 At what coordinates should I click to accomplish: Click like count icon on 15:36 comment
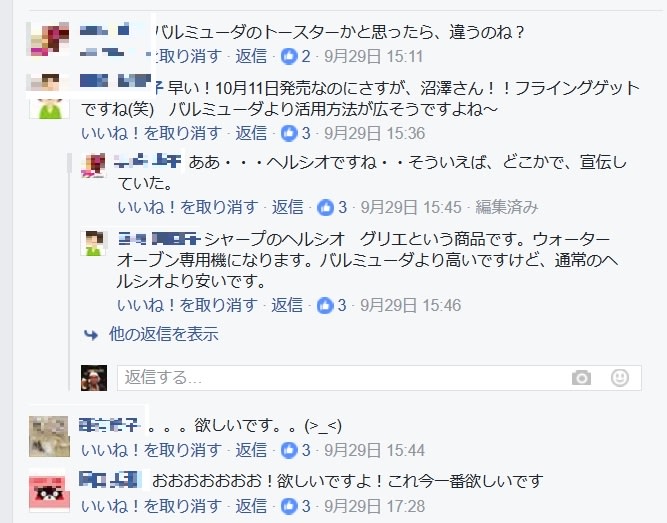click(x=289, y=133)
